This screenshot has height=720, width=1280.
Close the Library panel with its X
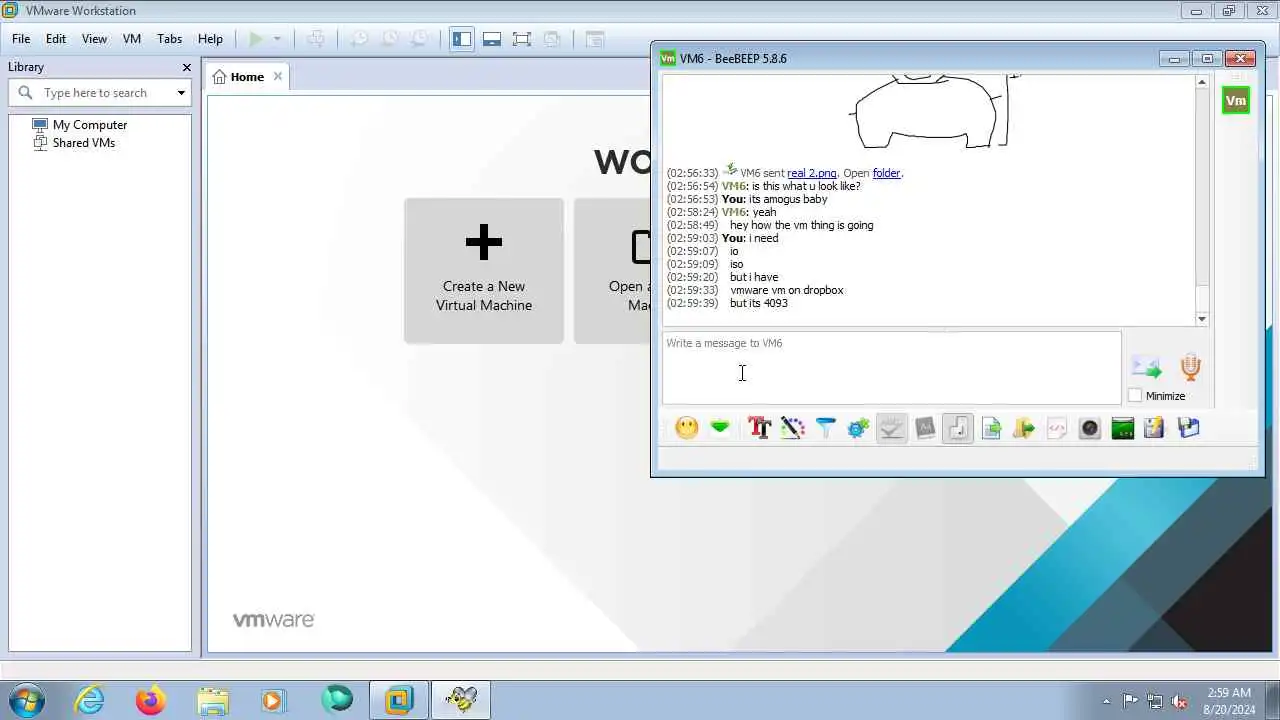pos(187,67)
